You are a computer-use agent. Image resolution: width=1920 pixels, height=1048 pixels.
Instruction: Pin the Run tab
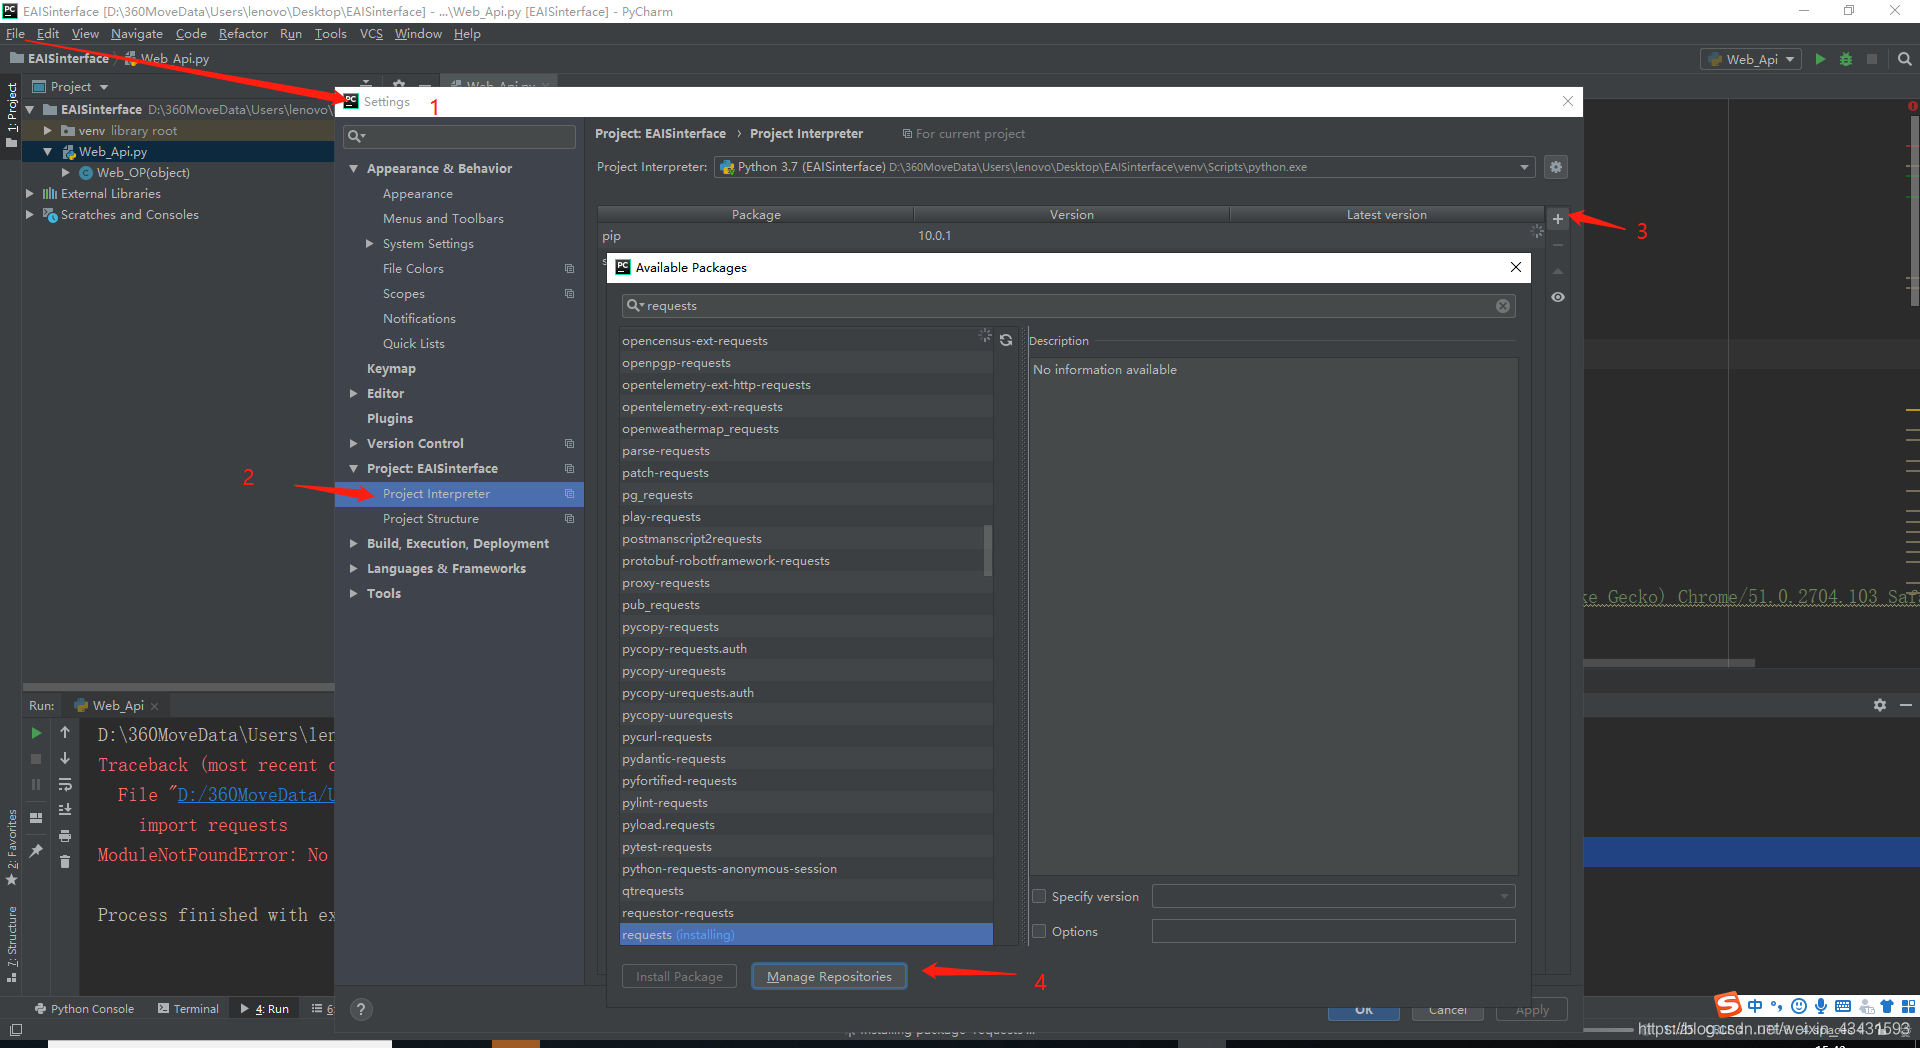(x=36, y=850)
